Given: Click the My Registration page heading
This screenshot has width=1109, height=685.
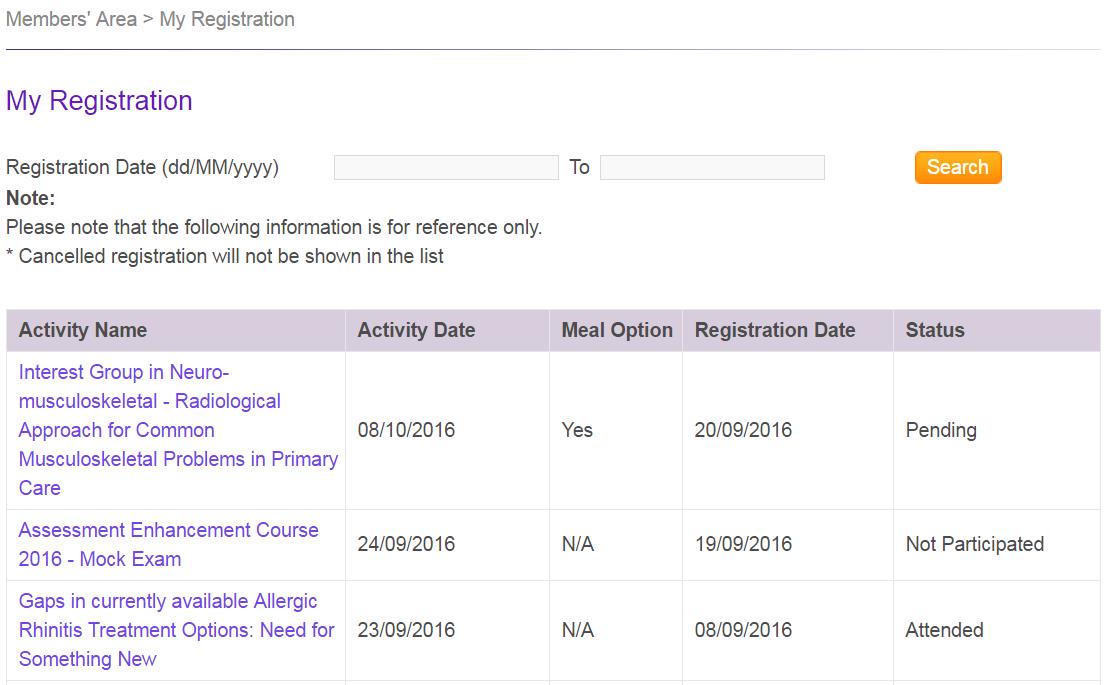Looking at the screenshot, I should [x=99, y=101].
